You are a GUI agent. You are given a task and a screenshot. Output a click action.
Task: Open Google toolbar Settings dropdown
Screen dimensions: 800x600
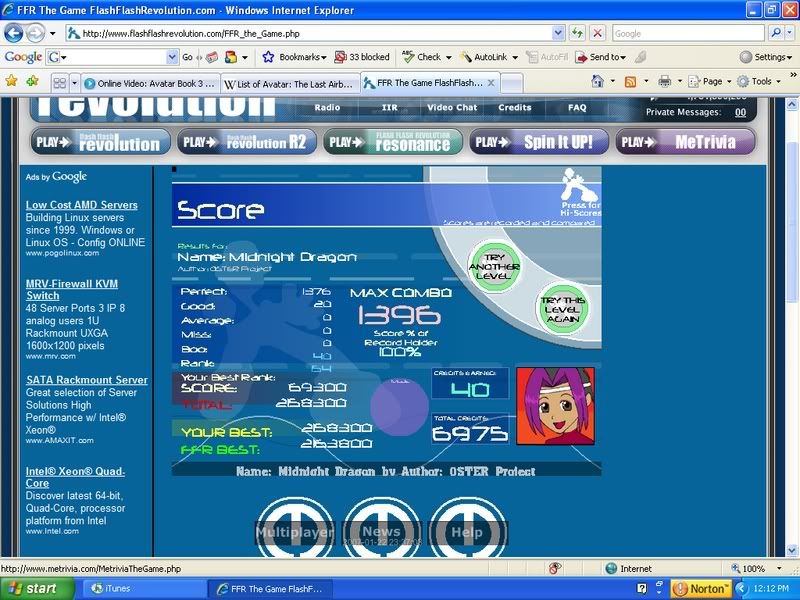click(766, 57)
